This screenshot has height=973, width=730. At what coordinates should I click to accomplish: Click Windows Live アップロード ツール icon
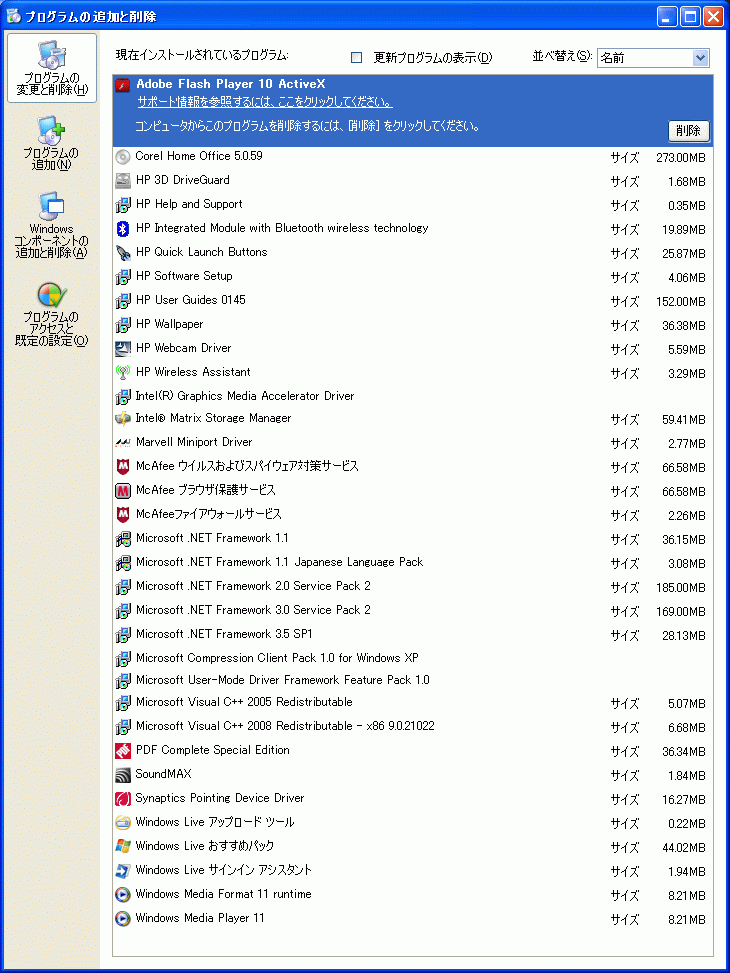pos(123,823)
